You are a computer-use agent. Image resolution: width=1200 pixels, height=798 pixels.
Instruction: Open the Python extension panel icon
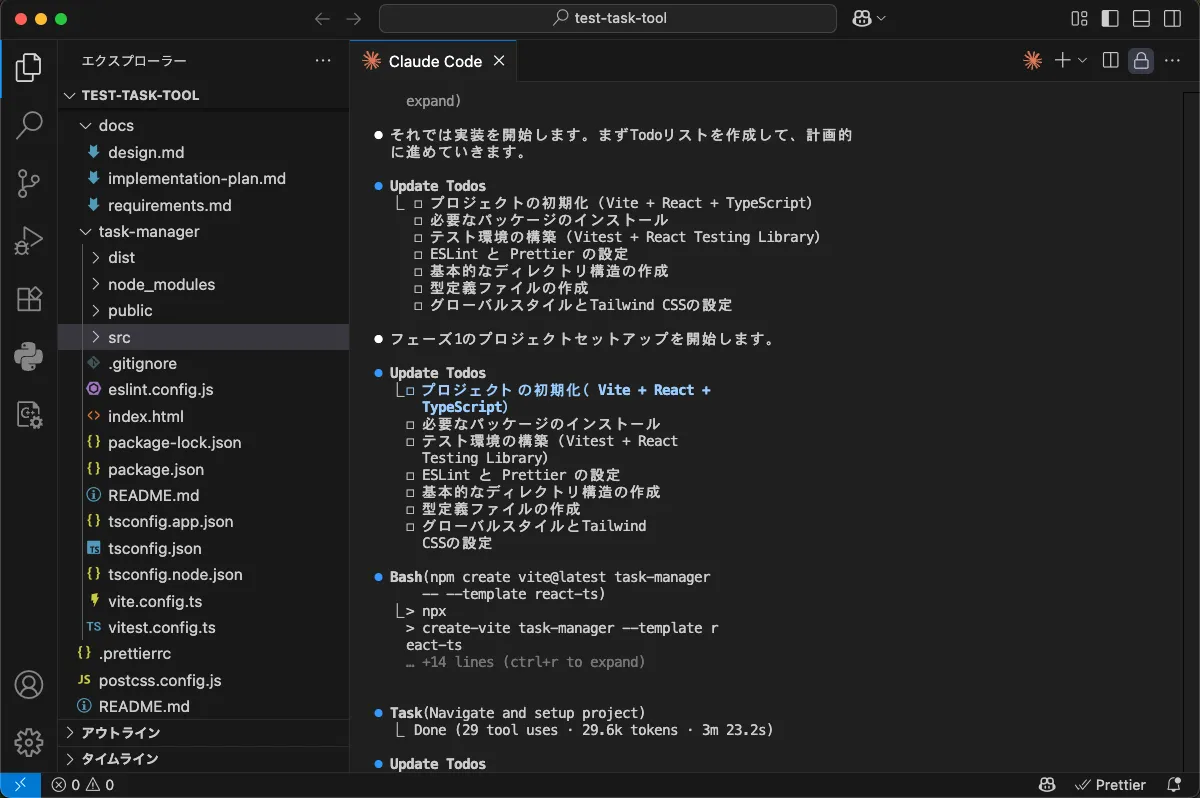29,357
